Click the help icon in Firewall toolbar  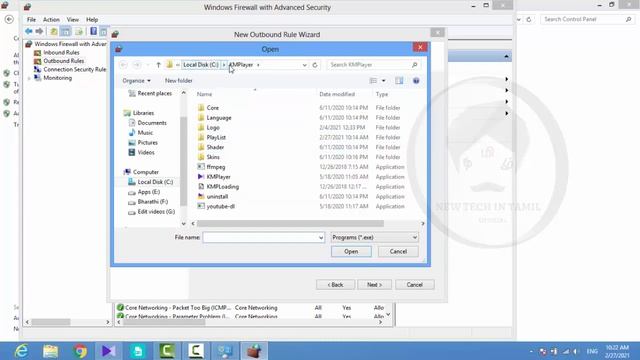click(x=93, y=31)
